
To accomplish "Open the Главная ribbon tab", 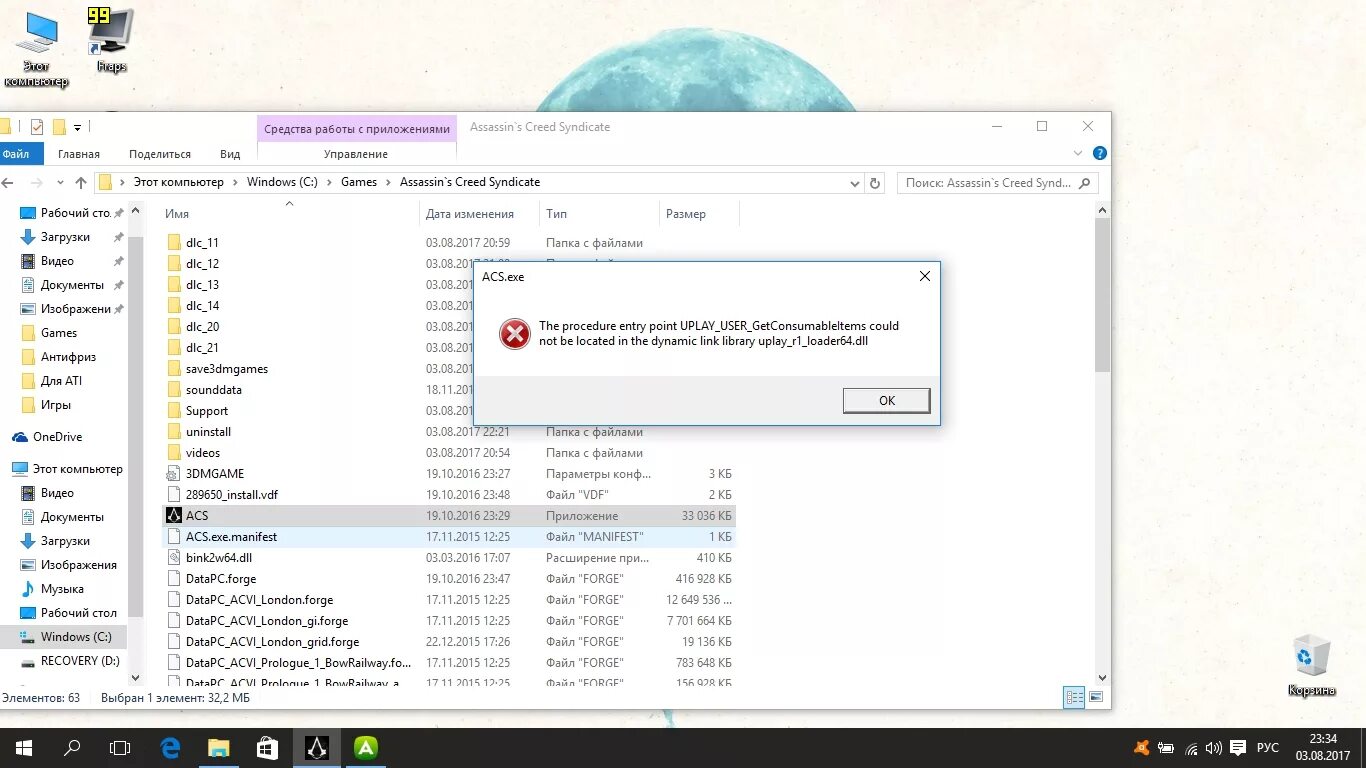I will click(79, 154).
